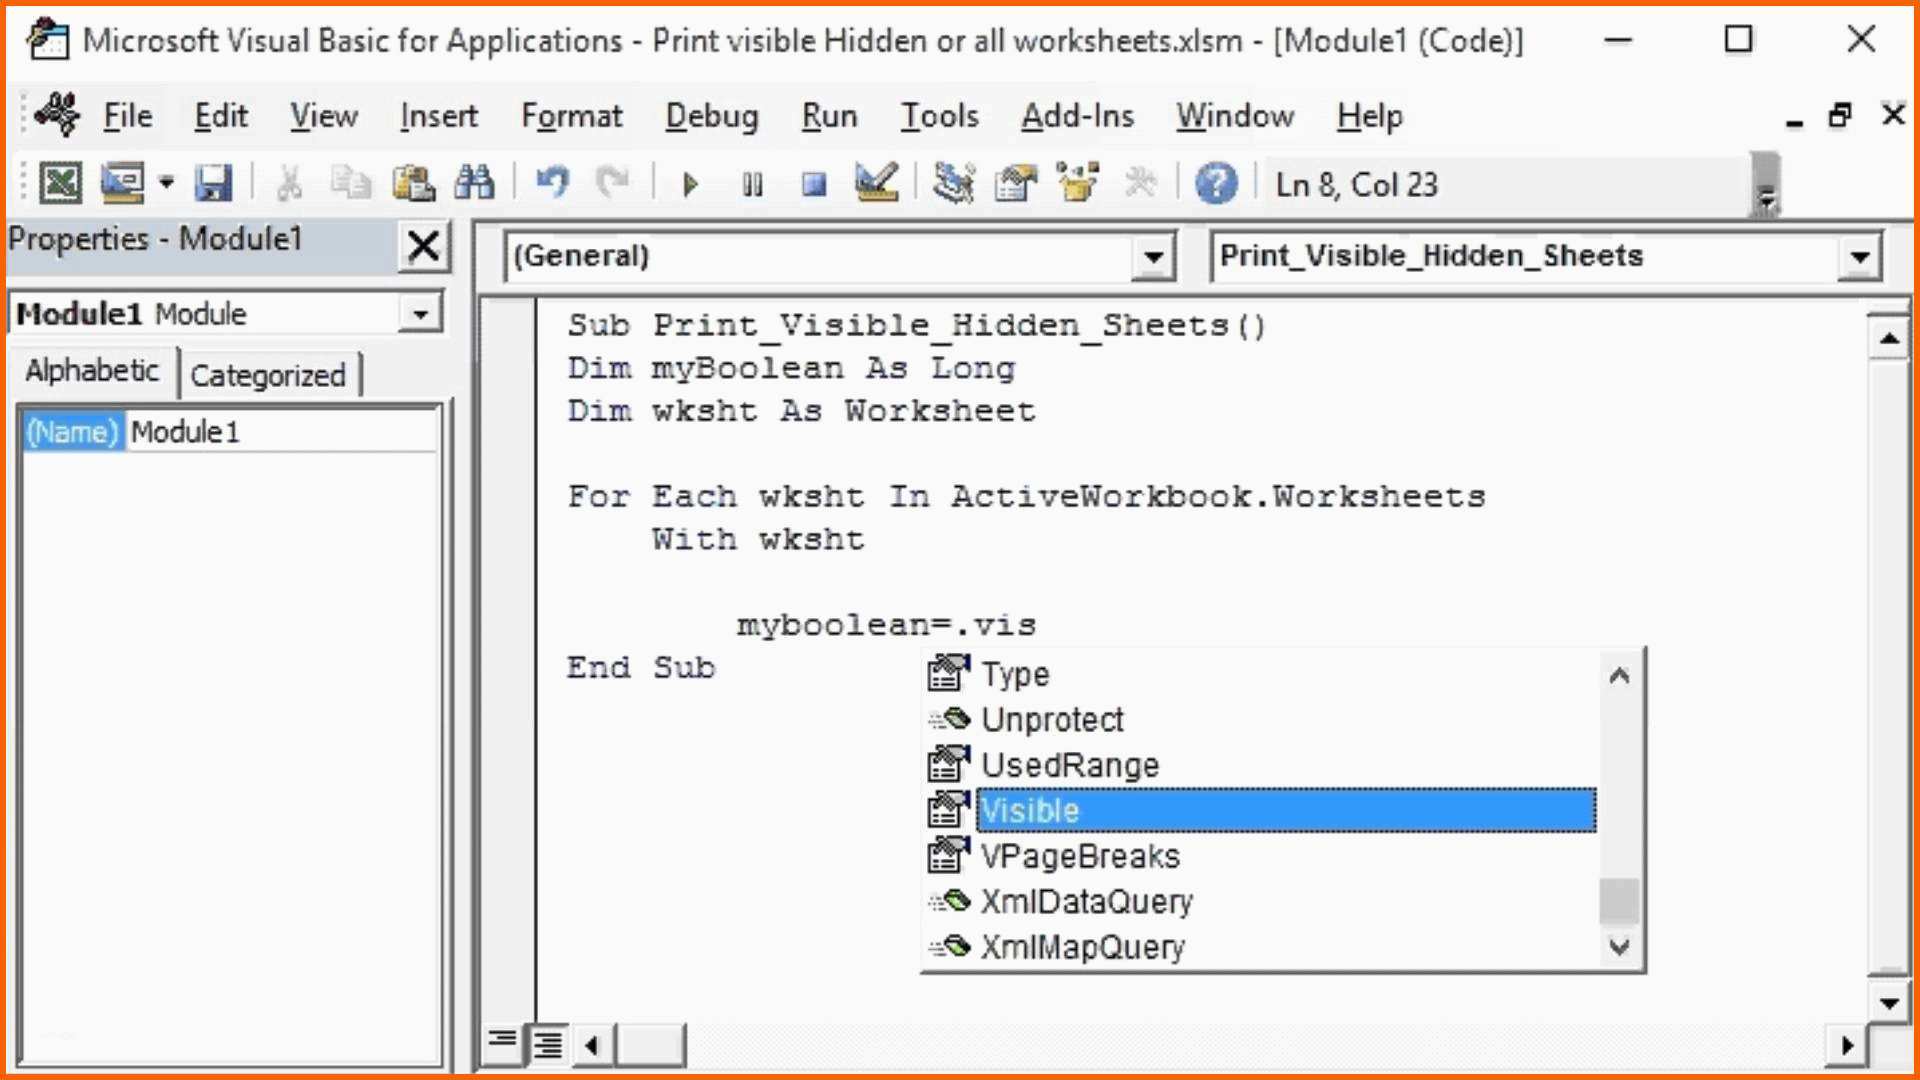Close the Properties - Module1 pane
Image resolution: width=1920 pixels, height=1080 pixels.
click(x=424, y=246)
